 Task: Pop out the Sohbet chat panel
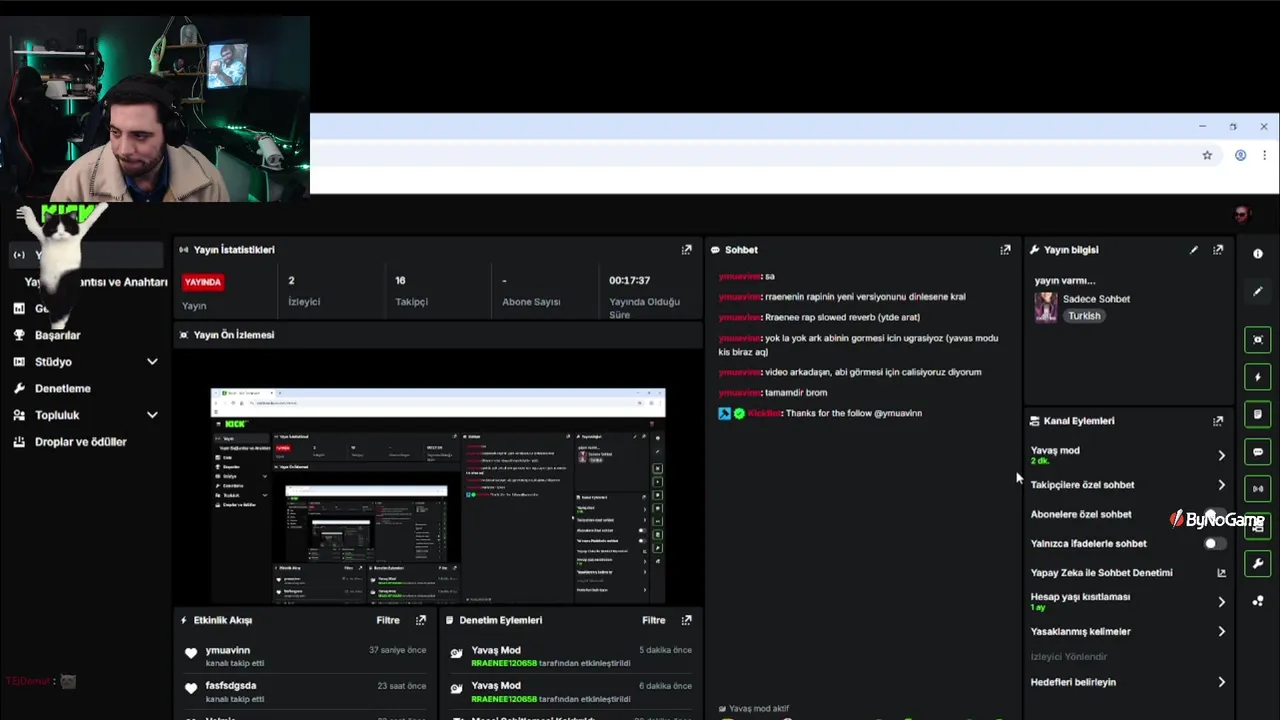(1005, 250)
